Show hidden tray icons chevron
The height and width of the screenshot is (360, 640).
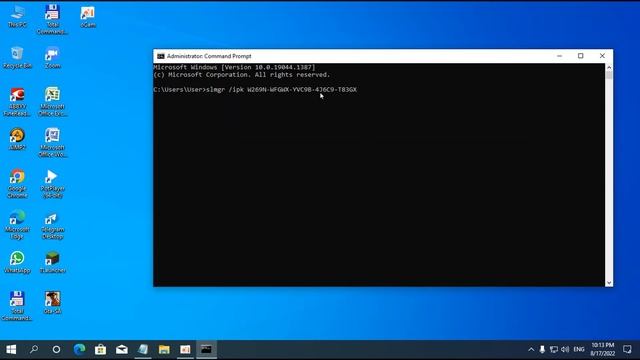point(531,349)
